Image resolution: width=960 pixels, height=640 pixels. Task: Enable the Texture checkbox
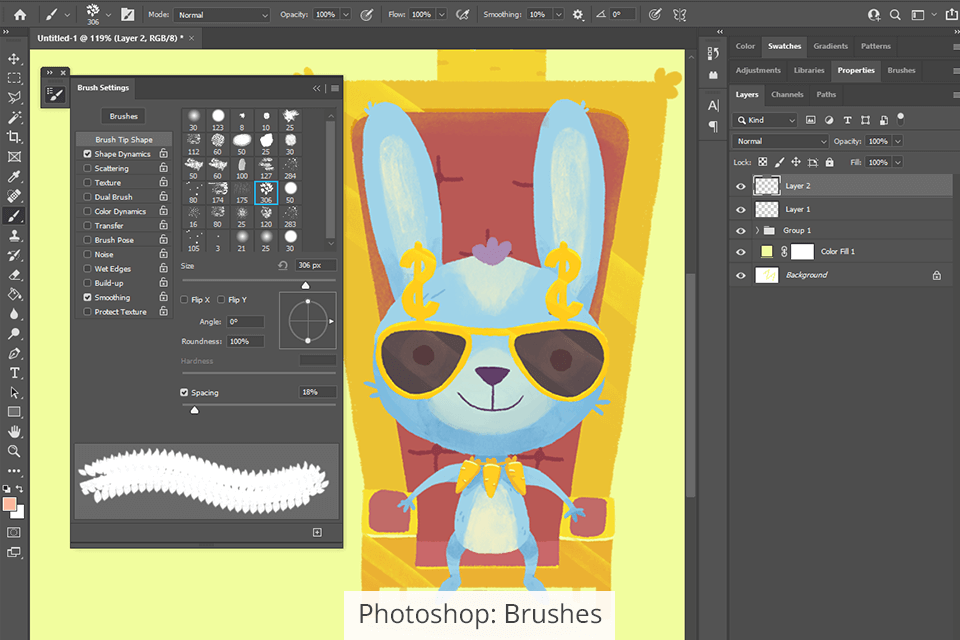87,183
